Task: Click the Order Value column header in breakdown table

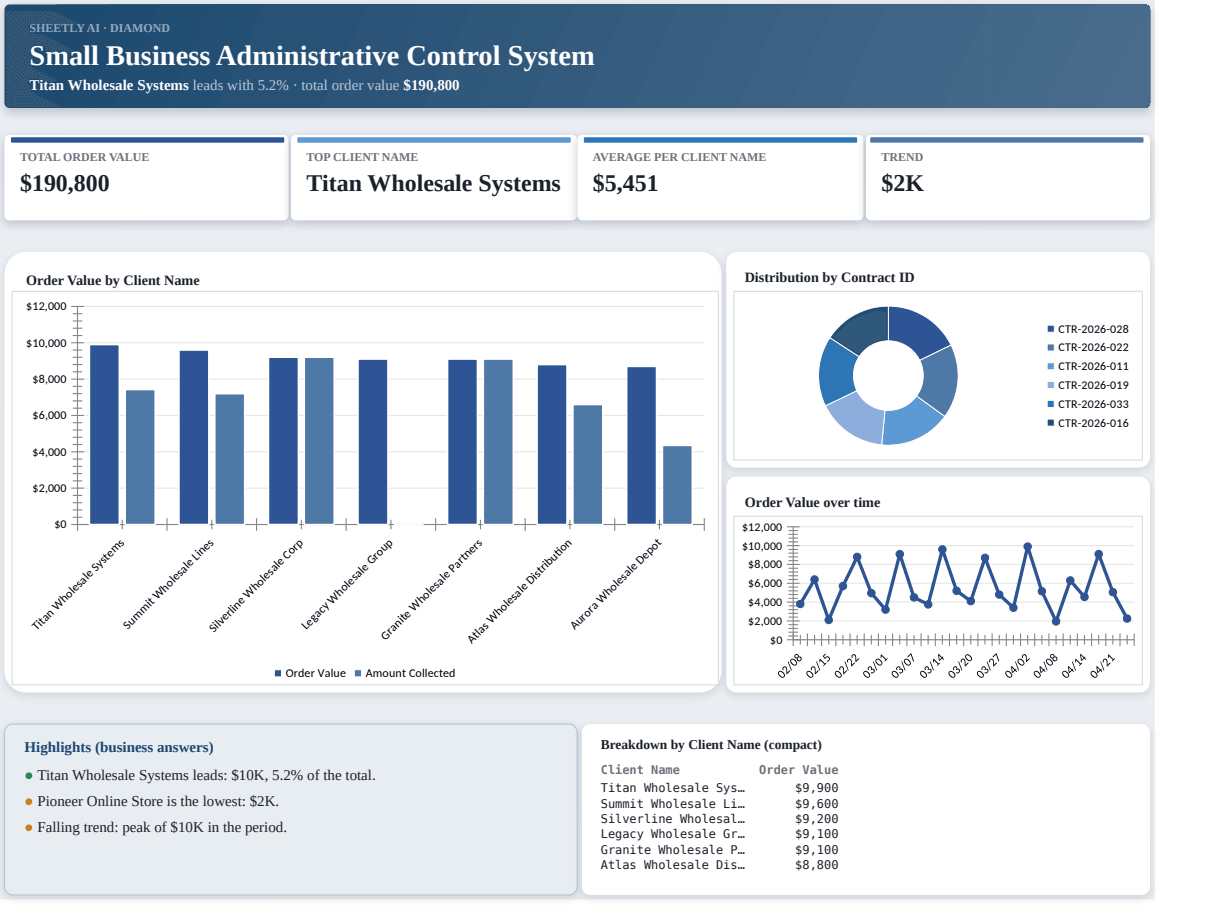Action: (x=799, y=770)
